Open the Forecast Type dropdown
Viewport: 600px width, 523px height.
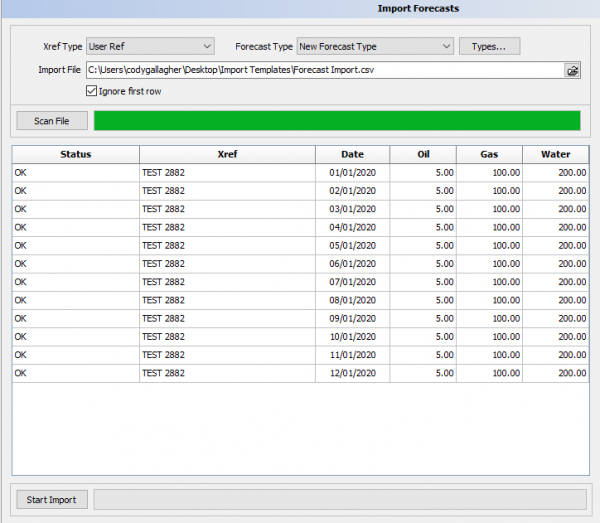(x=375, y=46)
